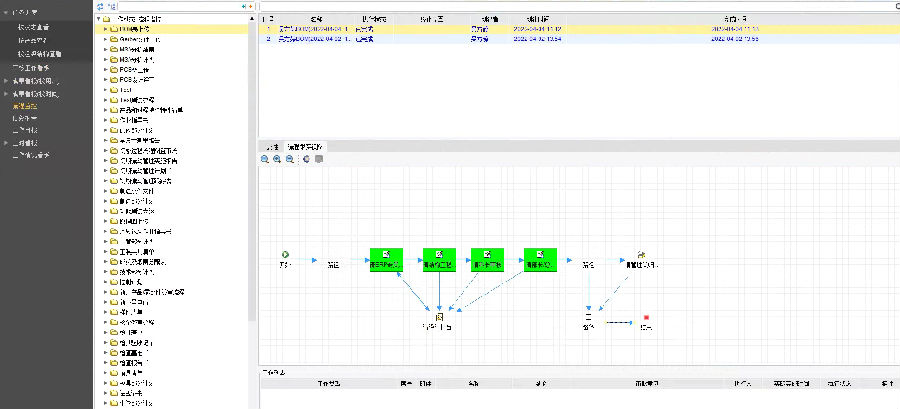
Task: Select the first green task node in workflow
Action: click(385, 260)
